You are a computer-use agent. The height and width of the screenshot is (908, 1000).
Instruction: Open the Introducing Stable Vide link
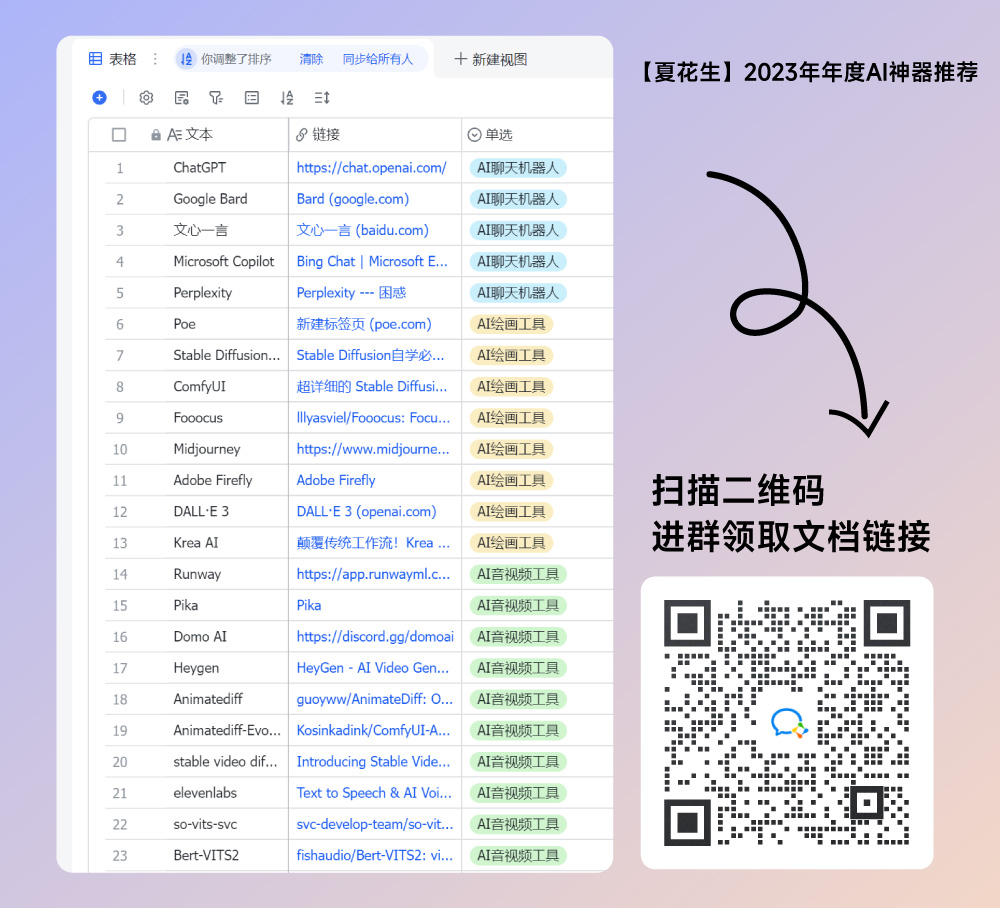click(x=373, y=761)
